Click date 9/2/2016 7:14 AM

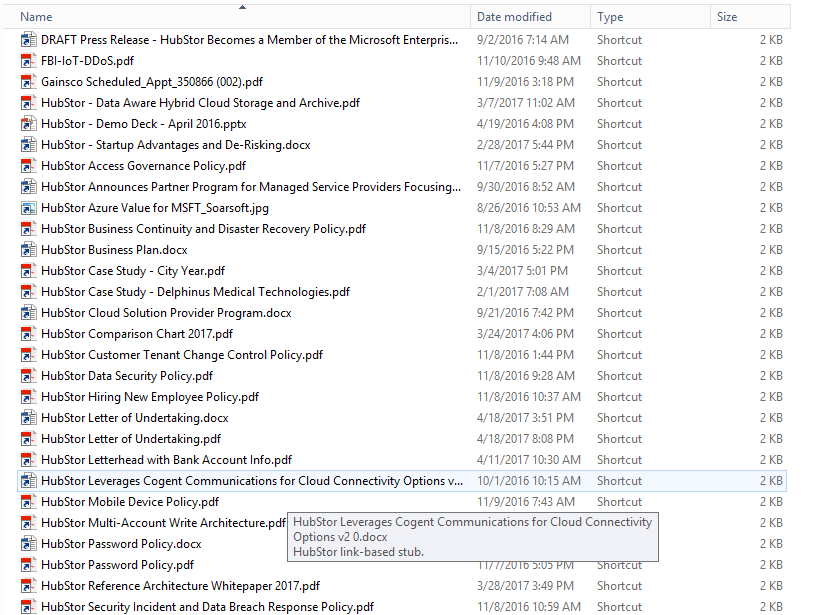(523, 40)
